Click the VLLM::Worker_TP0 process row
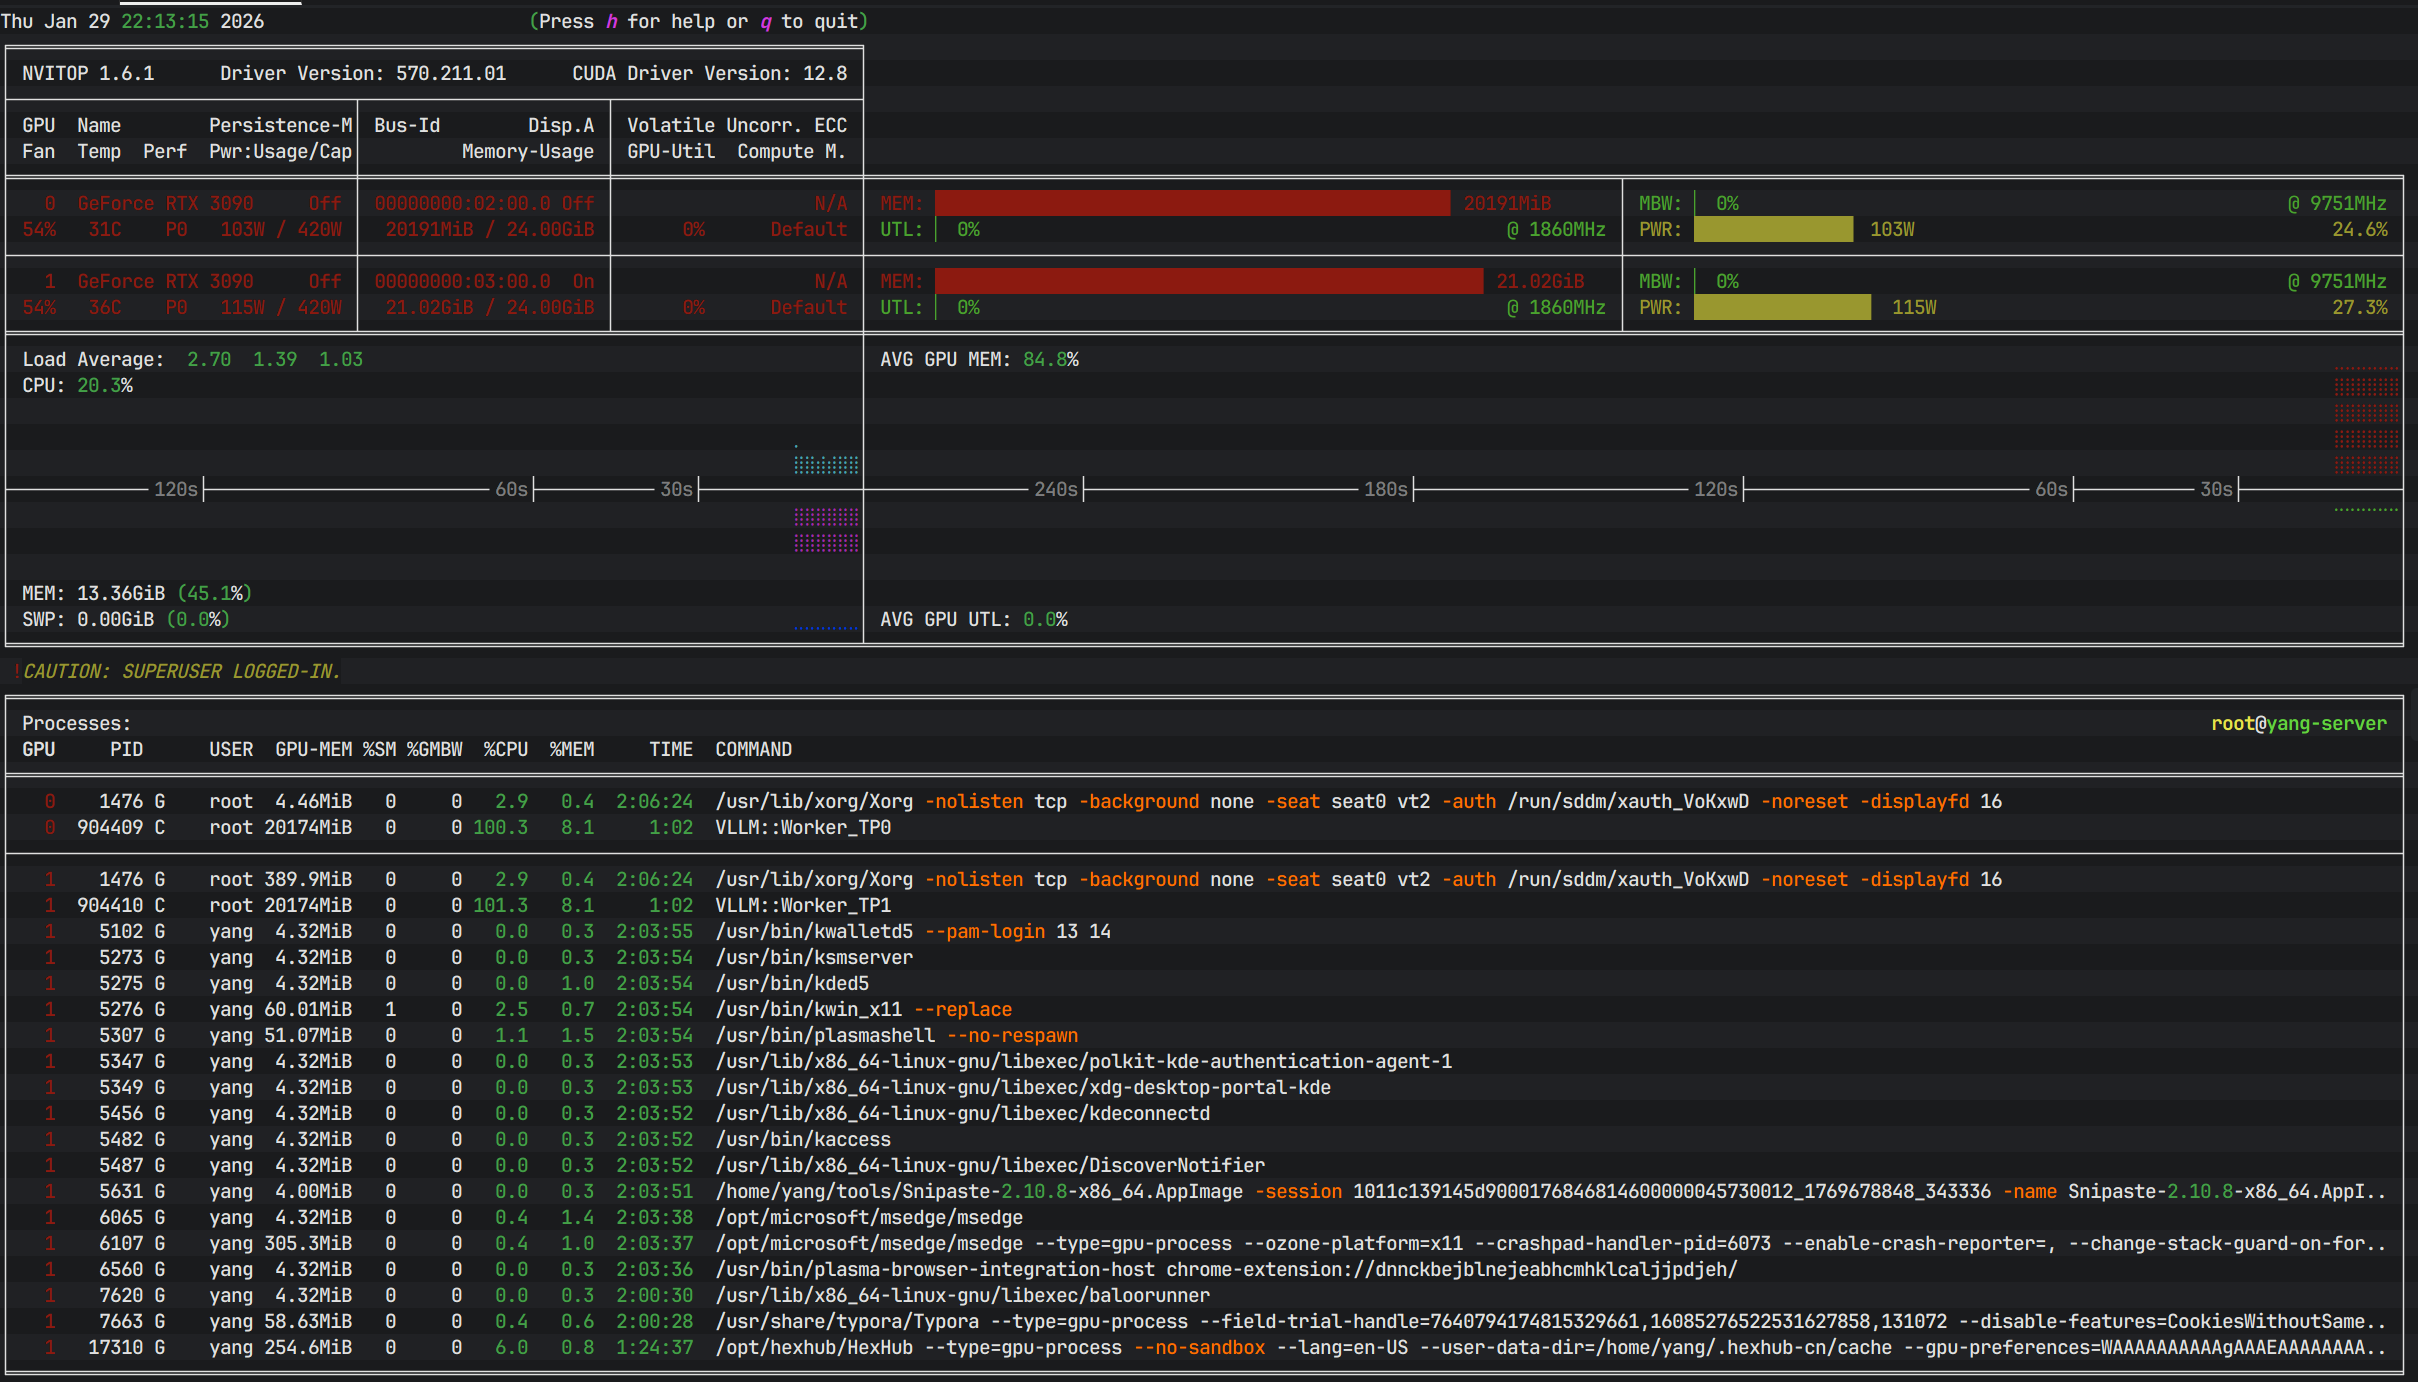The width and height of the screenshot is (2418, 1382). [x=802, y=827]
